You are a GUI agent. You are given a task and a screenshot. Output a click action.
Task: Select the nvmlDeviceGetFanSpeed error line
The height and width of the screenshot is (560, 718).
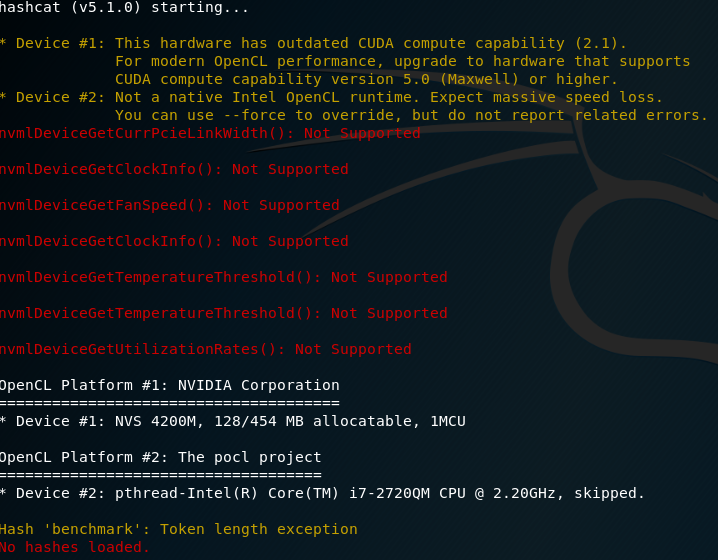pyautogui.click(x=169, y=205)
